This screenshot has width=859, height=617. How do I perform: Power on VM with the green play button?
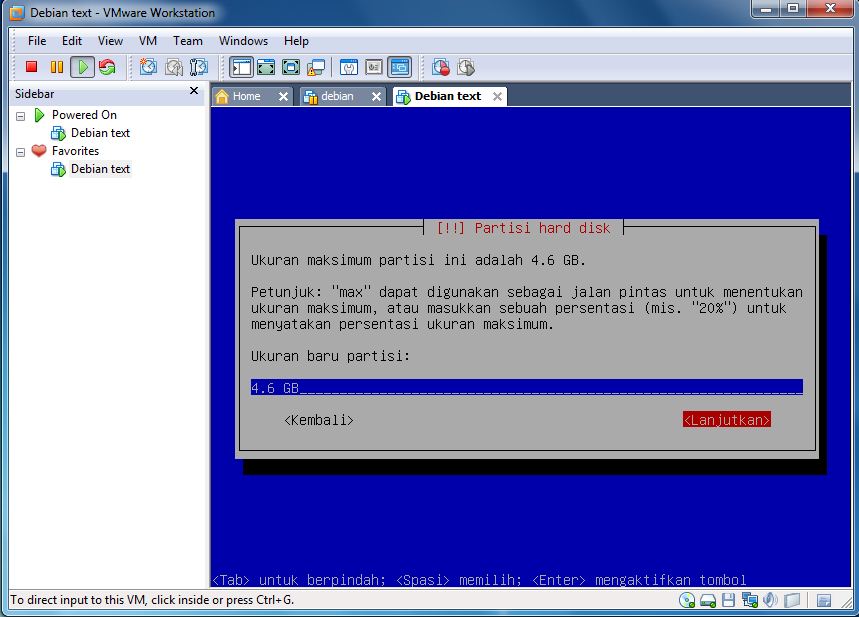82,67
